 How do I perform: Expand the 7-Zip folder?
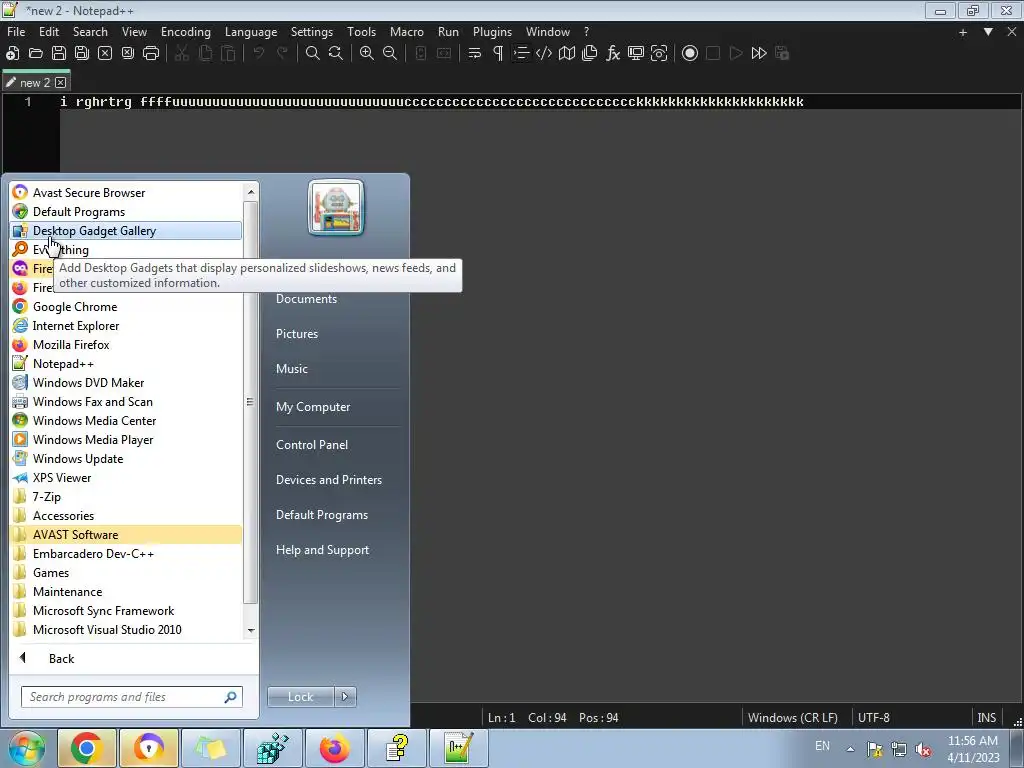click(x=126, y=497)
